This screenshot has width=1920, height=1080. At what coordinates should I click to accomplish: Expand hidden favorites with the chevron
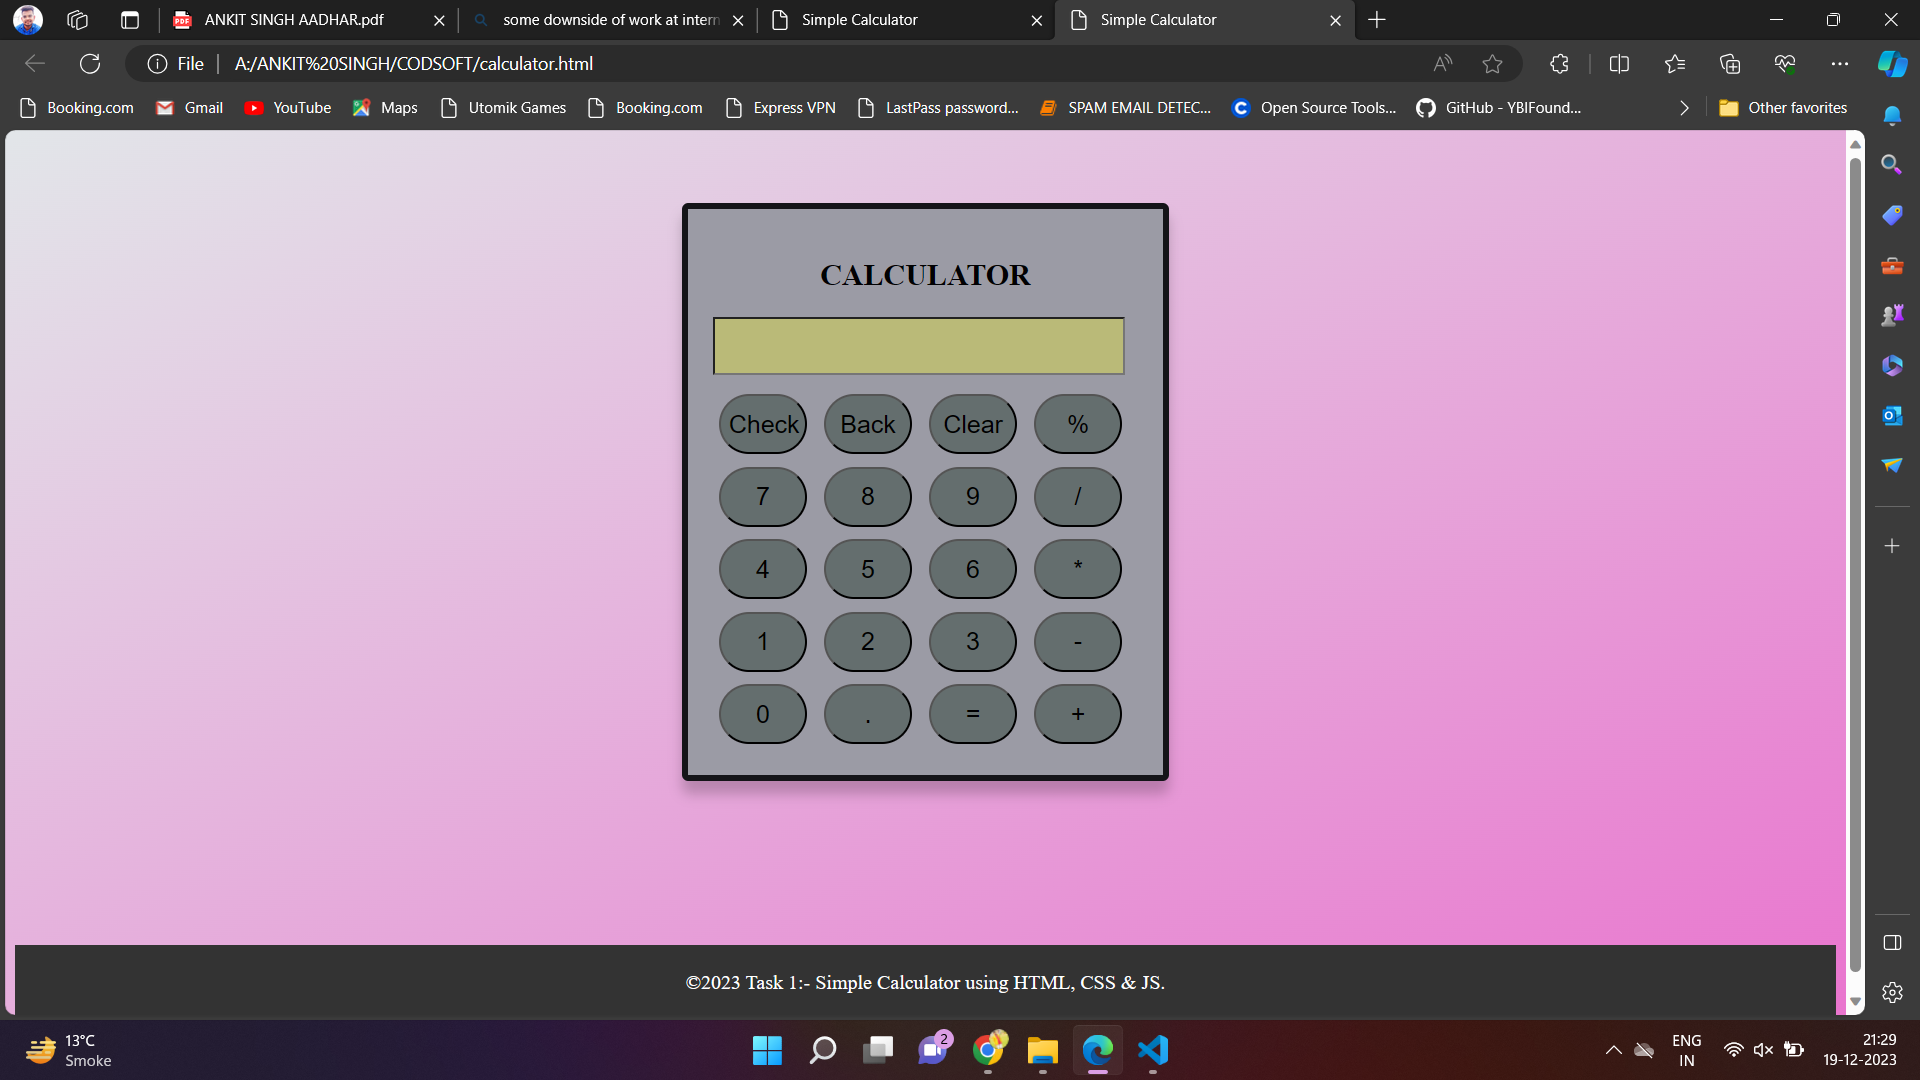[x=1684, y=107]
